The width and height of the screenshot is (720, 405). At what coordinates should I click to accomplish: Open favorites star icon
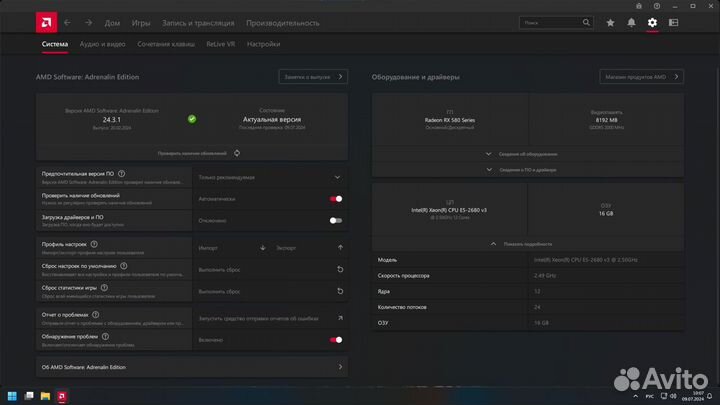coord(610,22)
